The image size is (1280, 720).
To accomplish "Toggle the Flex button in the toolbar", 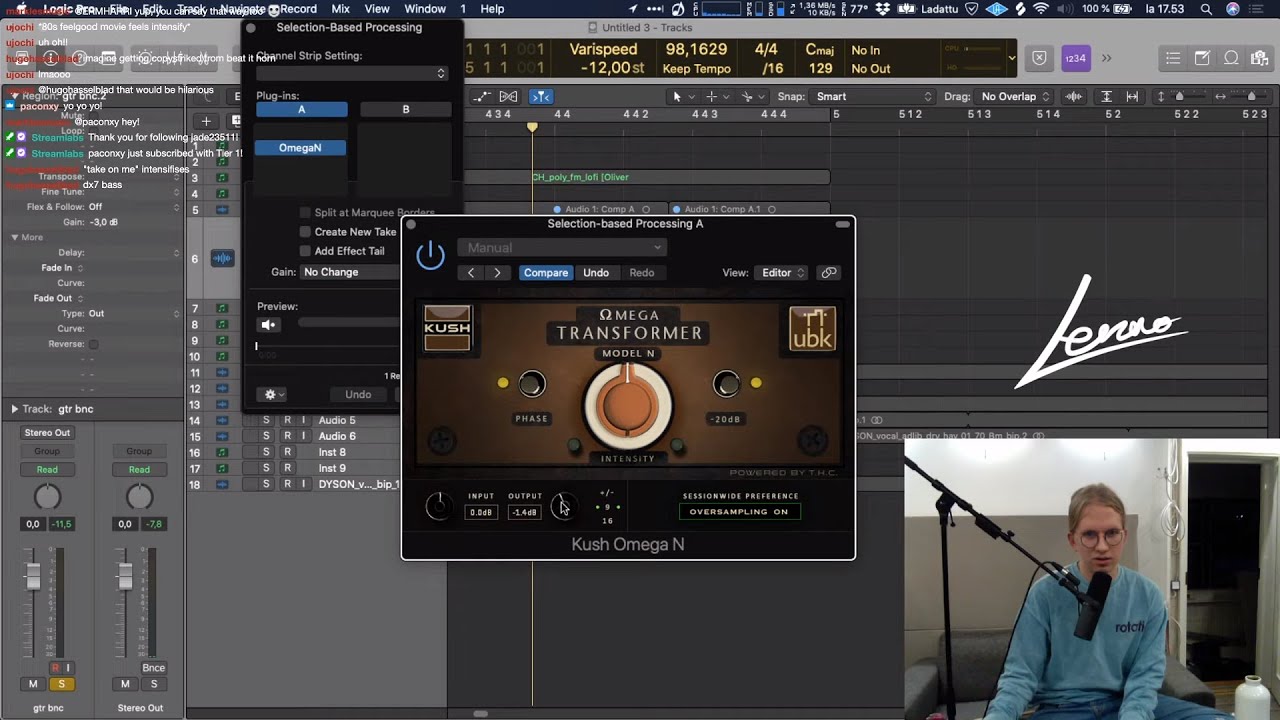I will [508, 96].
